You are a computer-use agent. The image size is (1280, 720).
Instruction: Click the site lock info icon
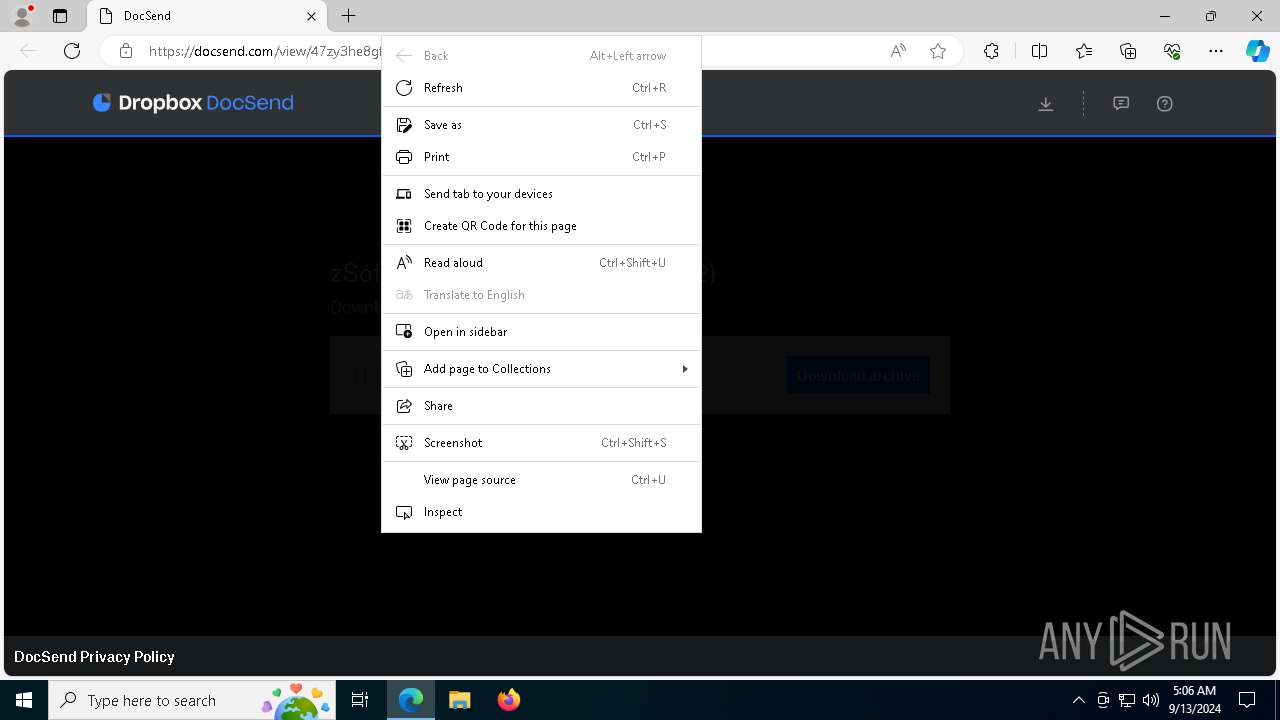pyautogui.click(x=126, y=51)
